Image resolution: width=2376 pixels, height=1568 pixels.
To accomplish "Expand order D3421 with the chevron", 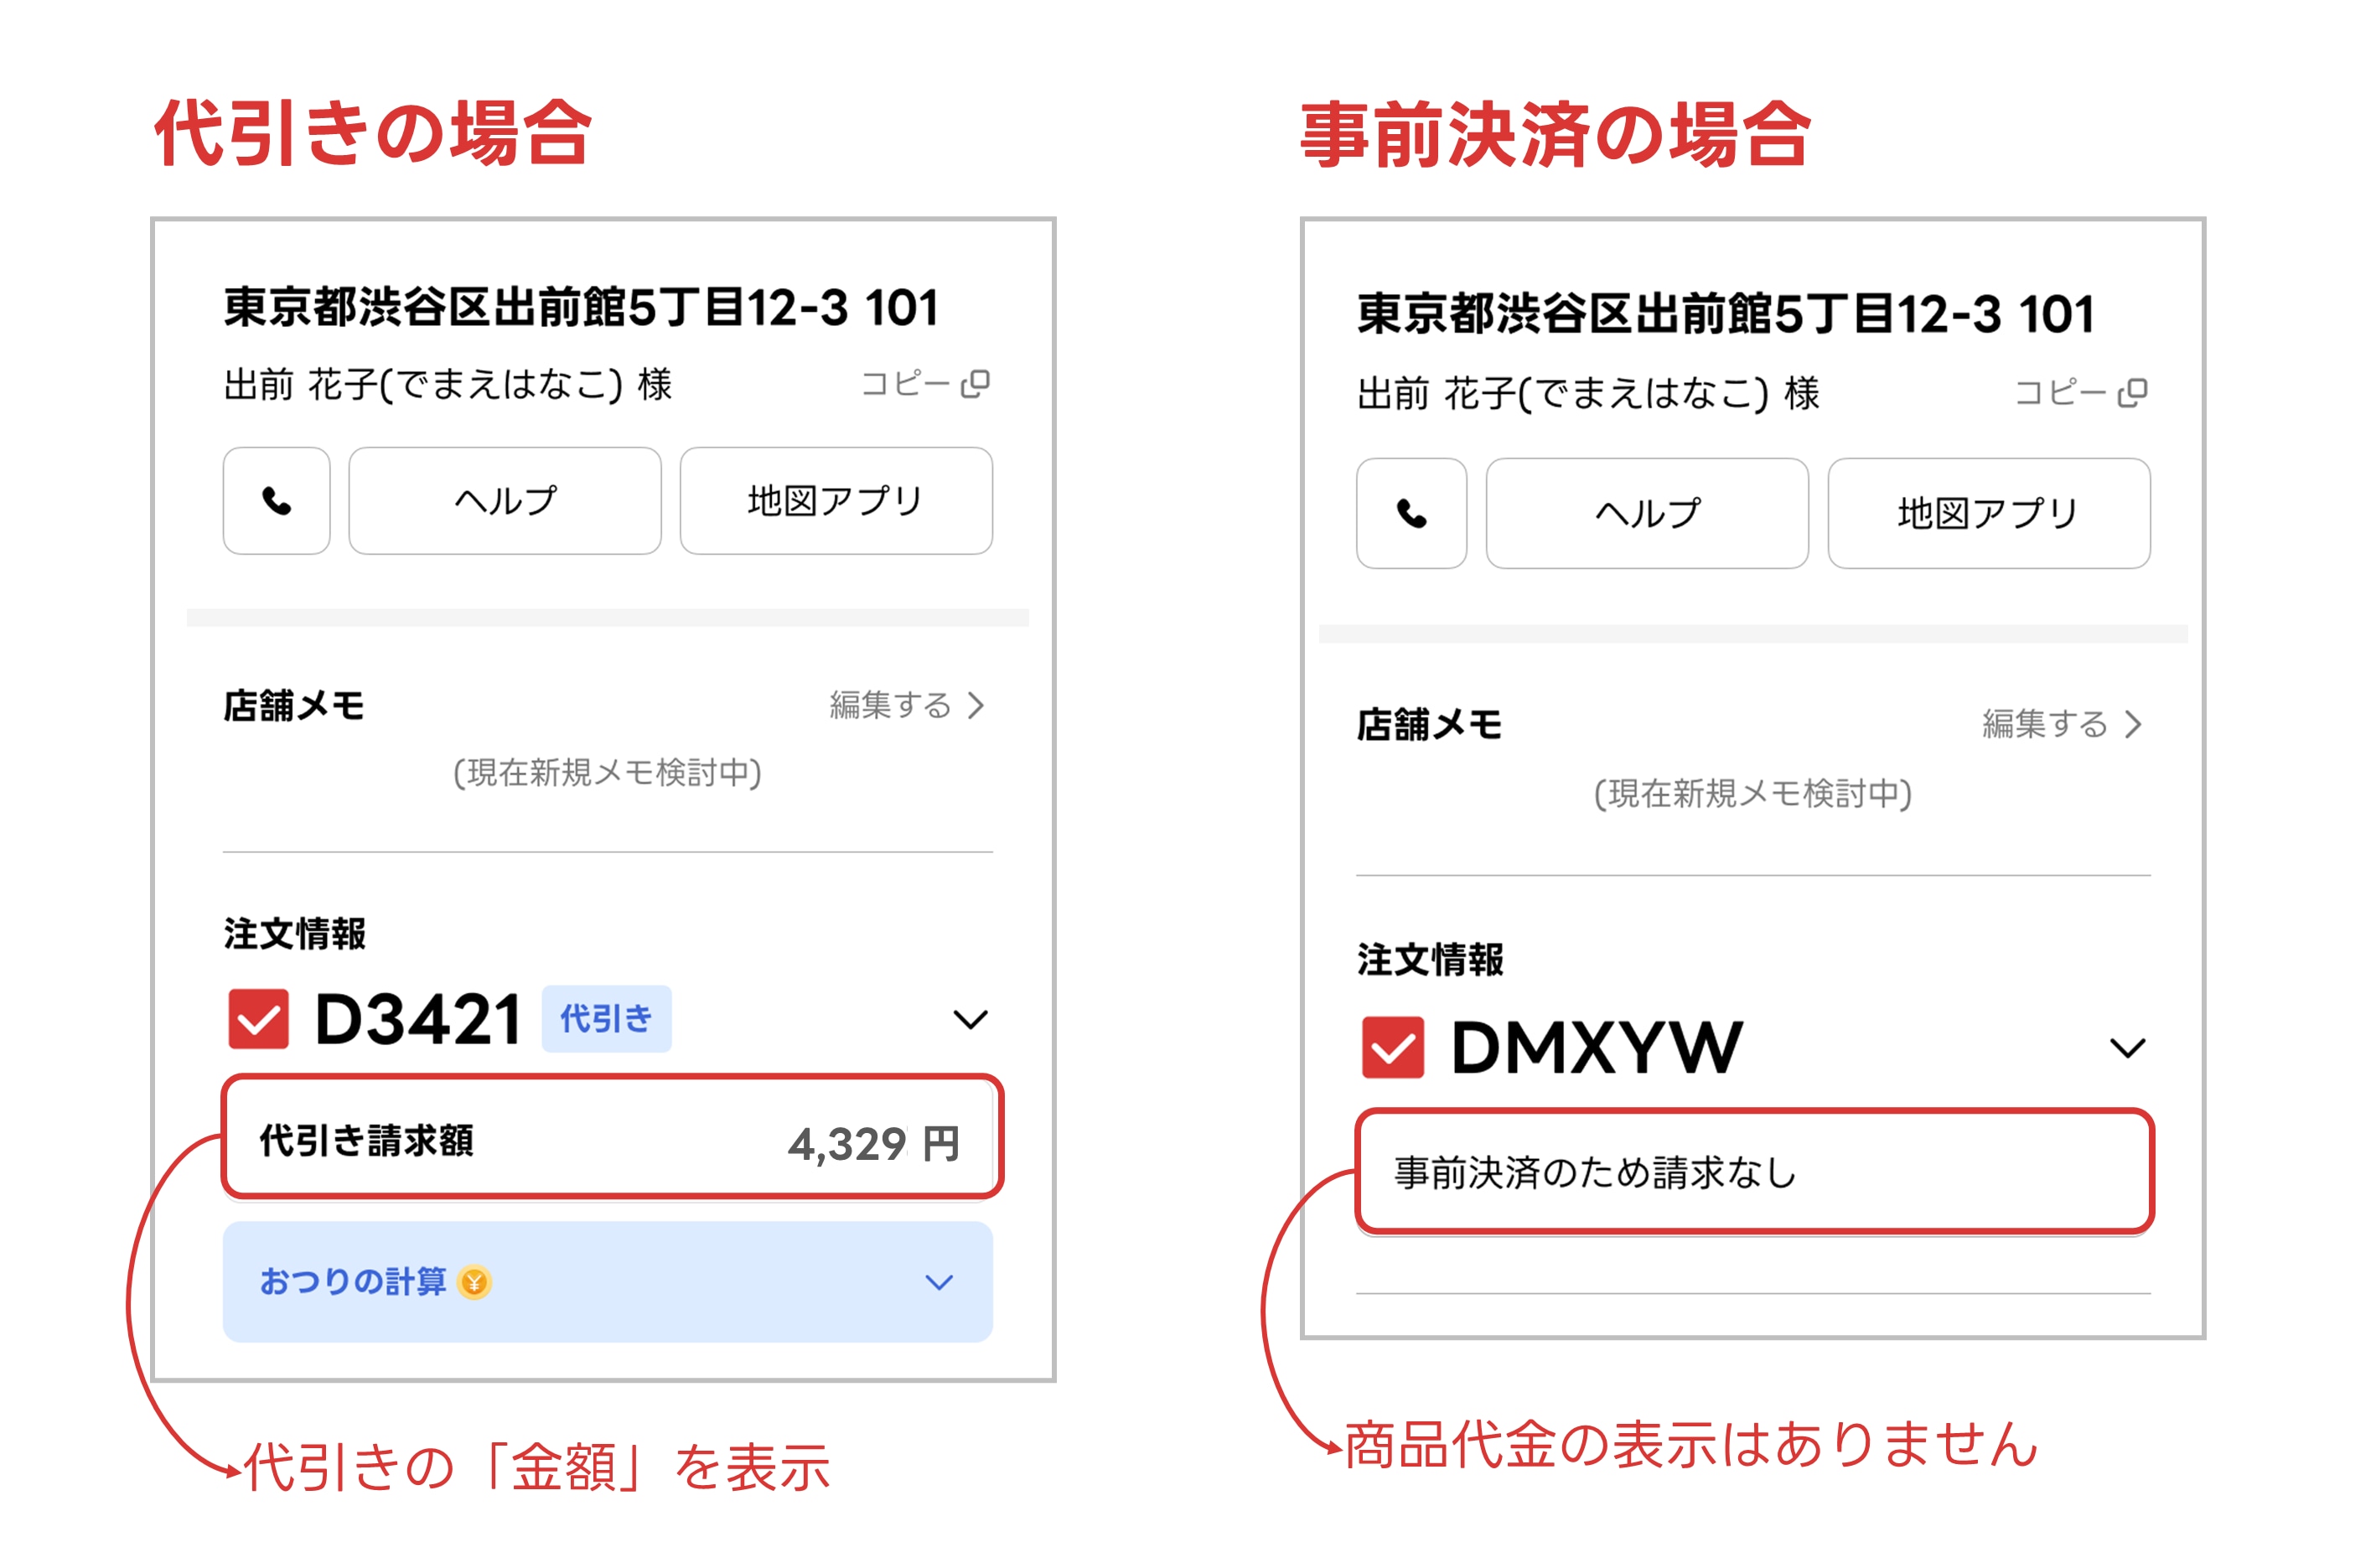I will pos(970,1020).
